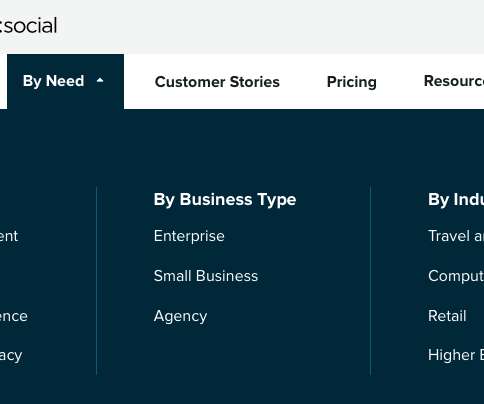Go to the Pricing page
The image size is (484, 404).
click(352, 82)
